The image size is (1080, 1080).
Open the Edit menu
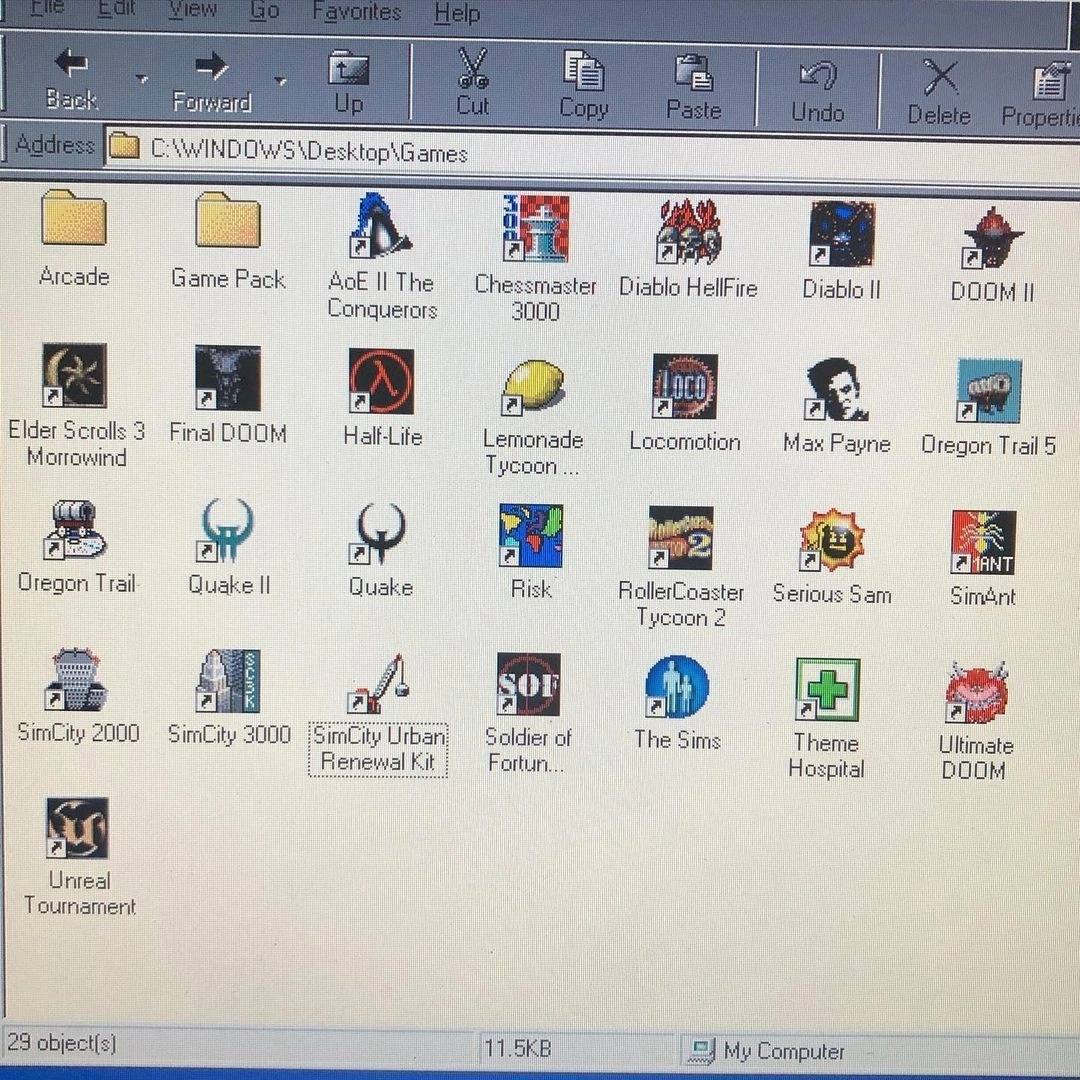click(116, 8)
